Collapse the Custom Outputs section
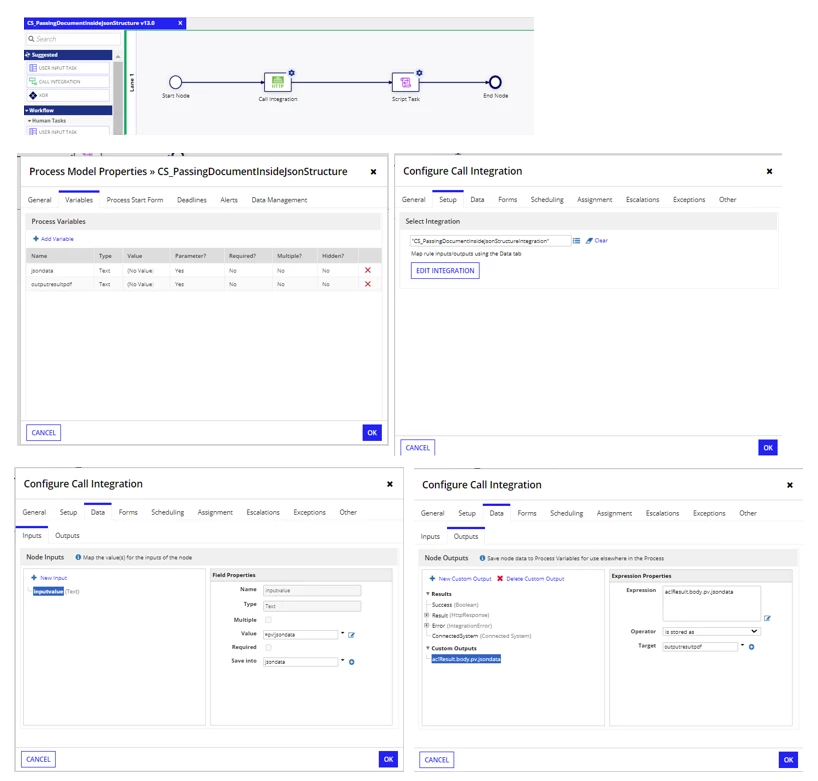This screenshot has height=781, width=818. 428,648
